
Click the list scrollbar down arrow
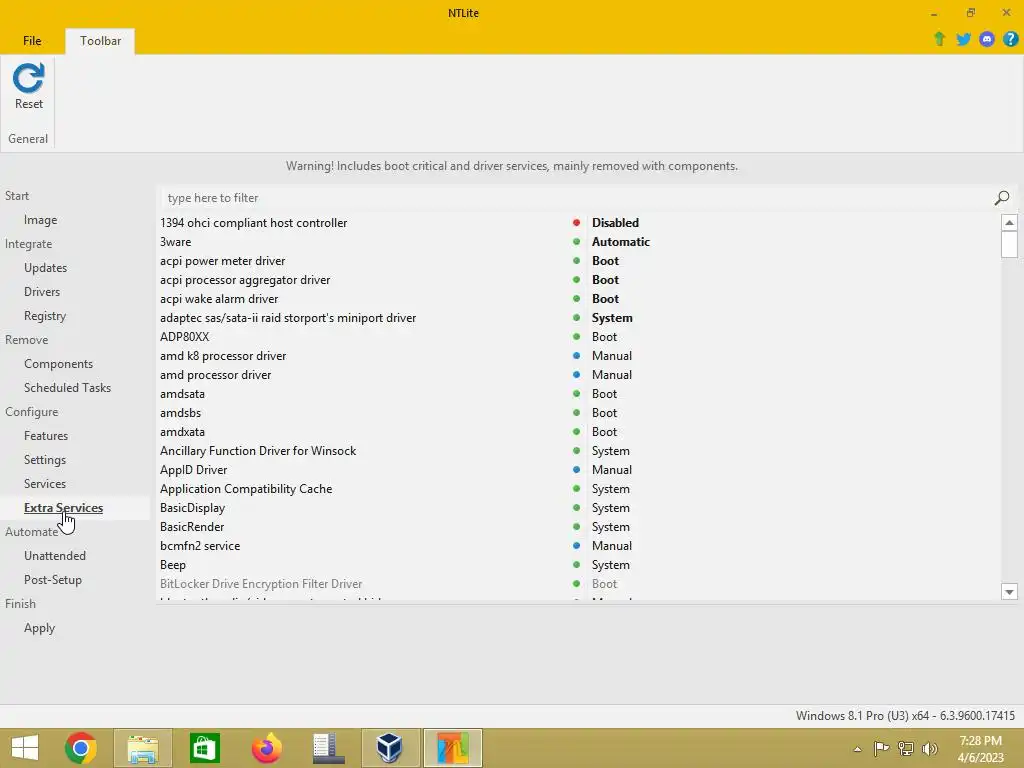point(1009,592)
